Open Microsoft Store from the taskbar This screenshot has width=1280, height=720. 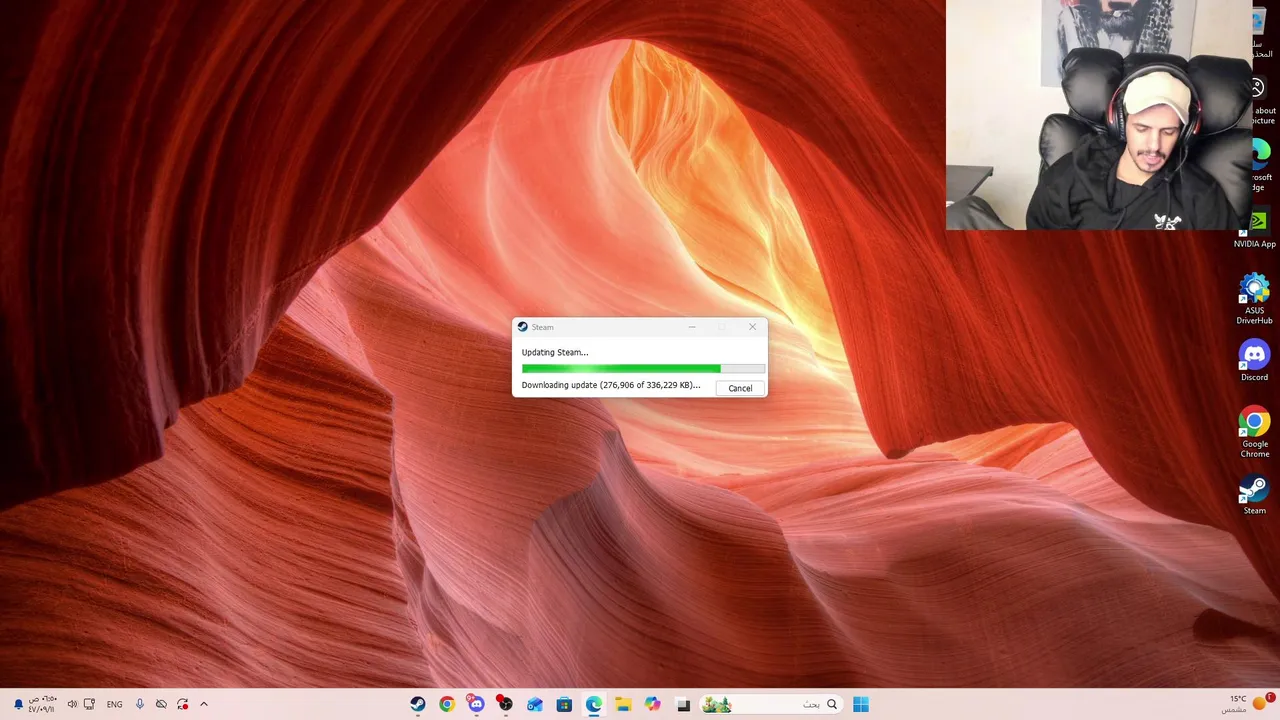coord(564,704)
